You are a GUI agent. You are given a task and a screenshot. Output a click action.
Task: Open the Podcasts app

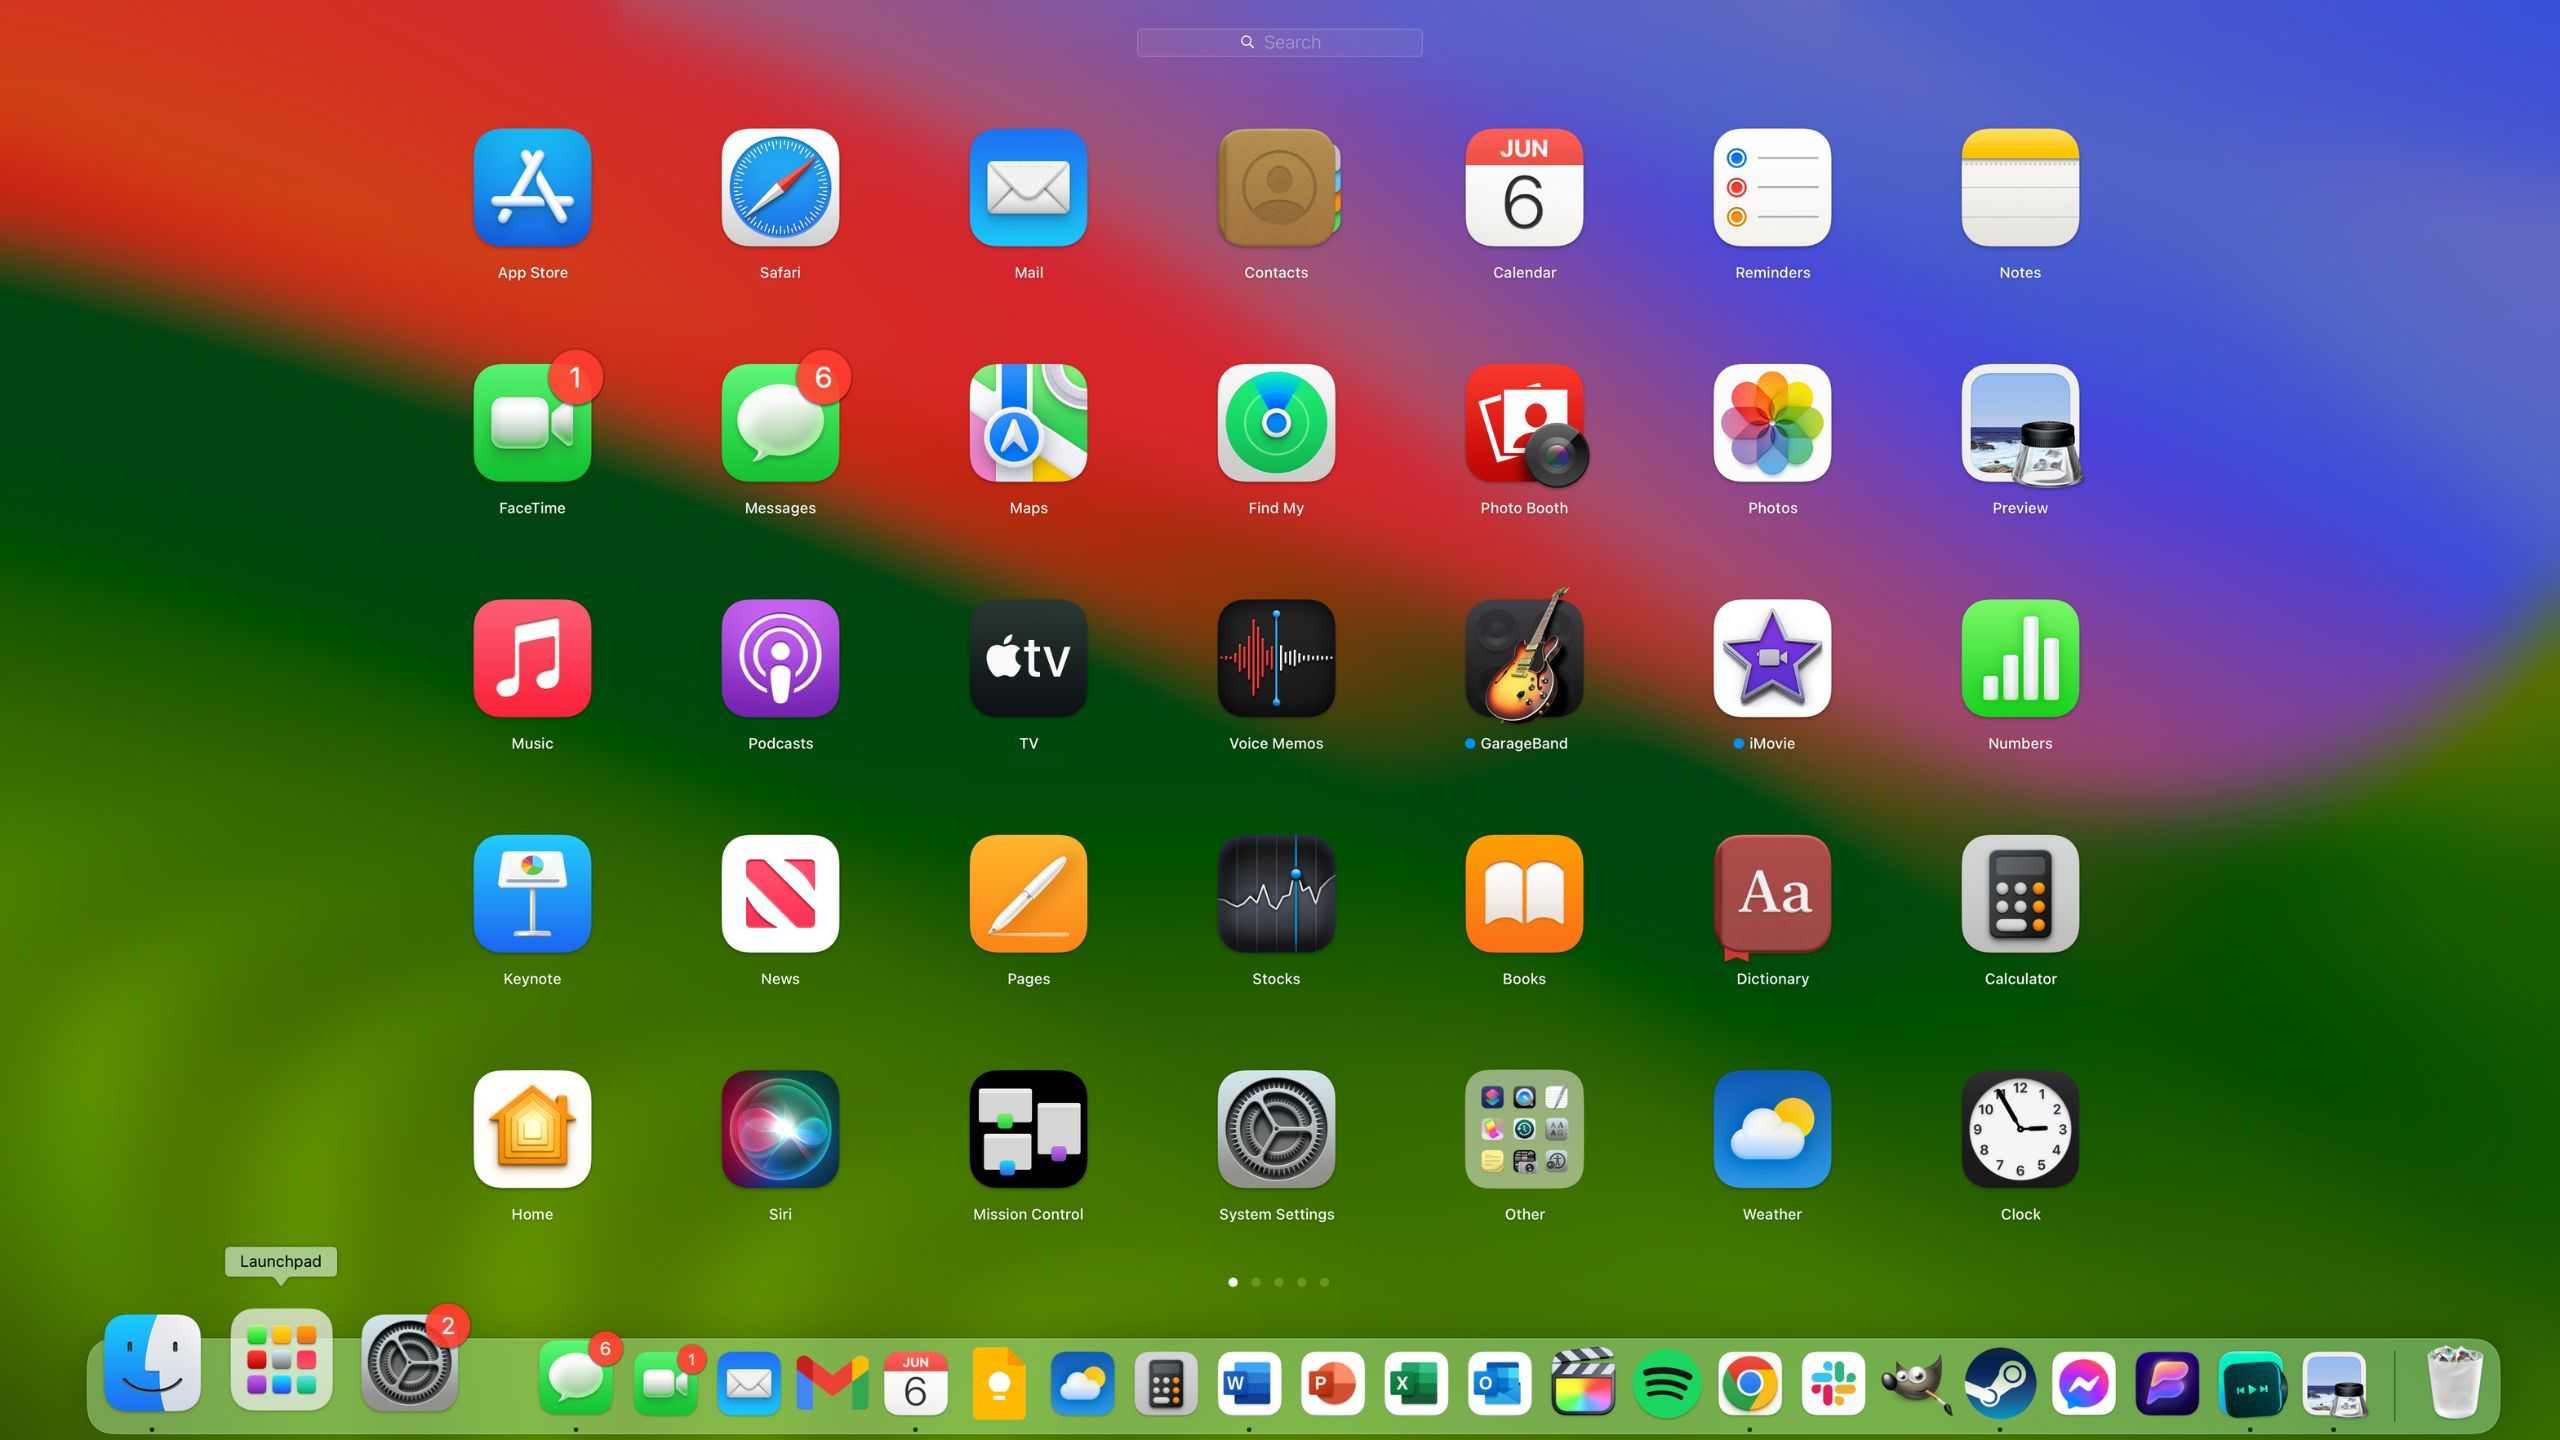pos(780,658)
